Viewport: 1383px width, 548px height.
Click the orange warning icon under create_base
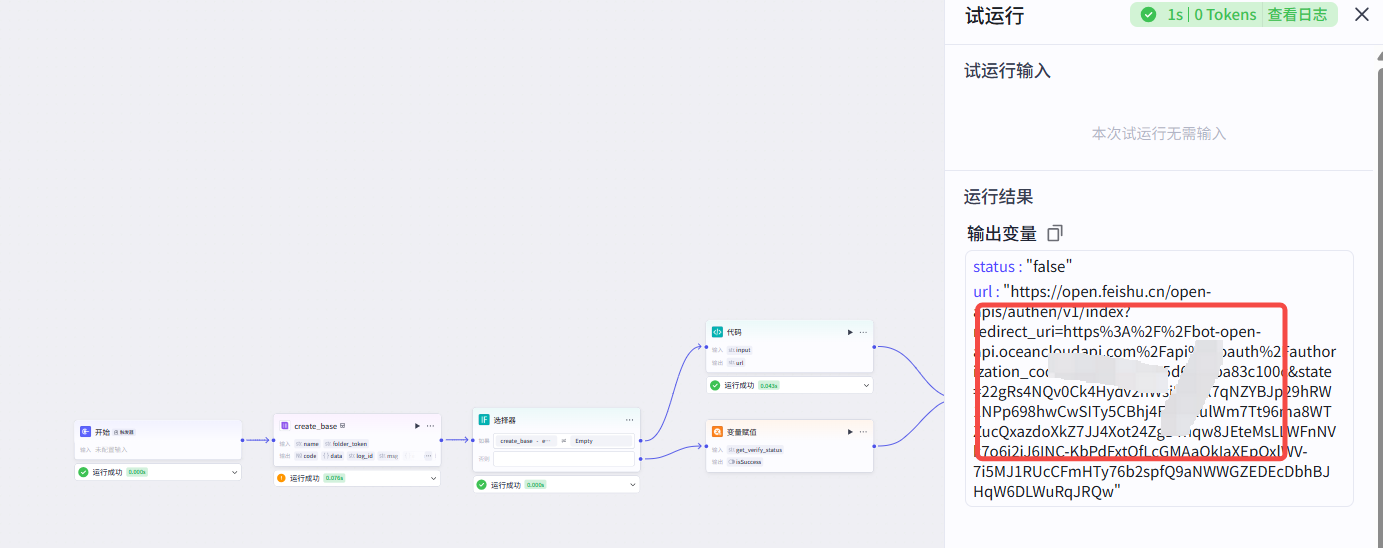click(282, 478)
